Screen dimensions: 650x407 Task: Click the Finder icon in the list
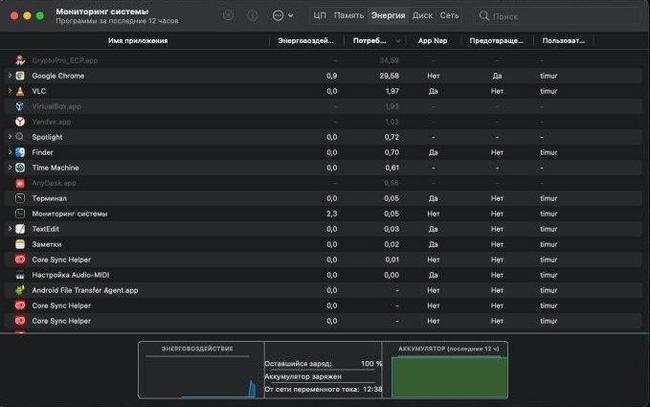coord(21,152)
